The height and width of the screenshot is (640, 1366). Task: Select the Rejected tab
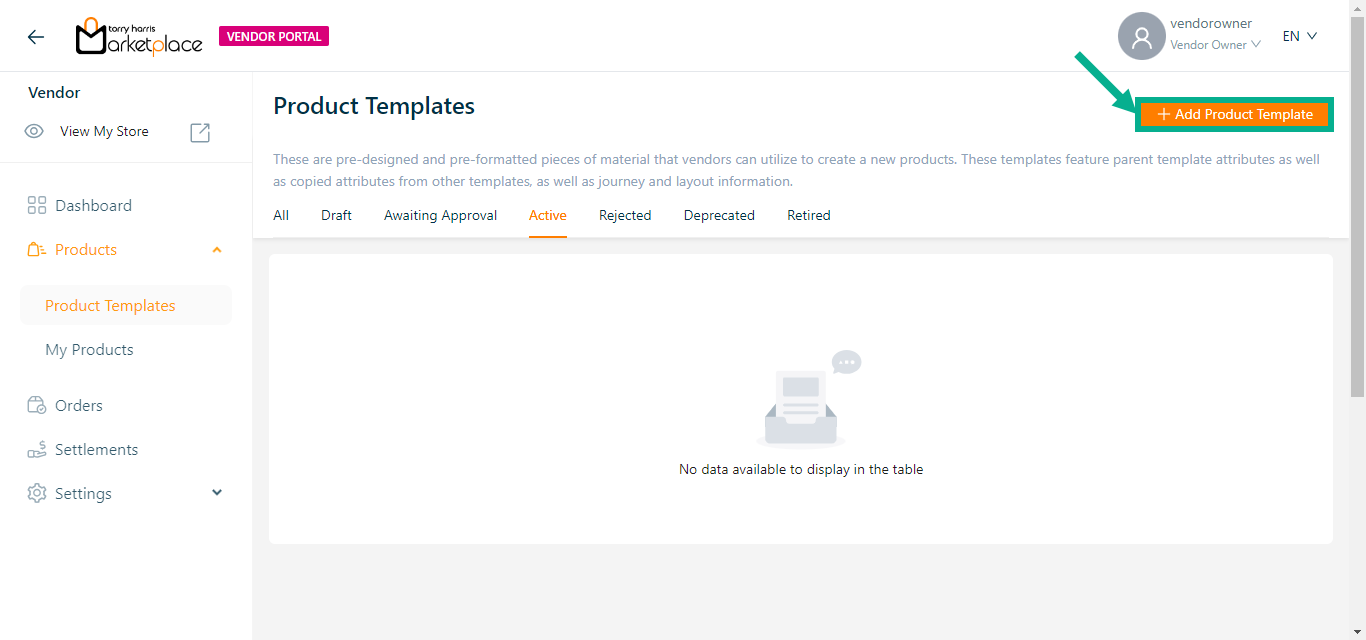(625, 216)
